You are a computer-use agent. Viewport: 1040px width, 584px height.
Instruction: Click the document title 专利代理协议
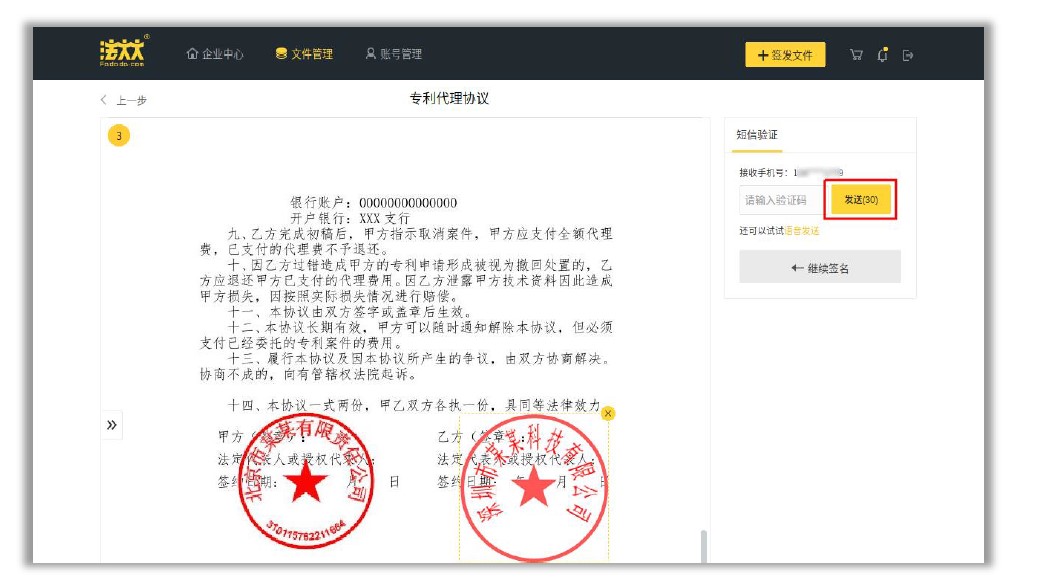pyautogui.click(x=449, y=98)
